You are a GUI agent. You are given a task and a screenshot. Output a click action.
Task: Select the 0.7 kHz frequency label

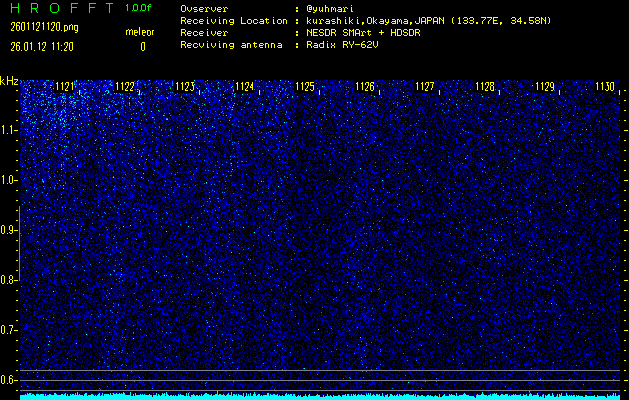(9, 330)
